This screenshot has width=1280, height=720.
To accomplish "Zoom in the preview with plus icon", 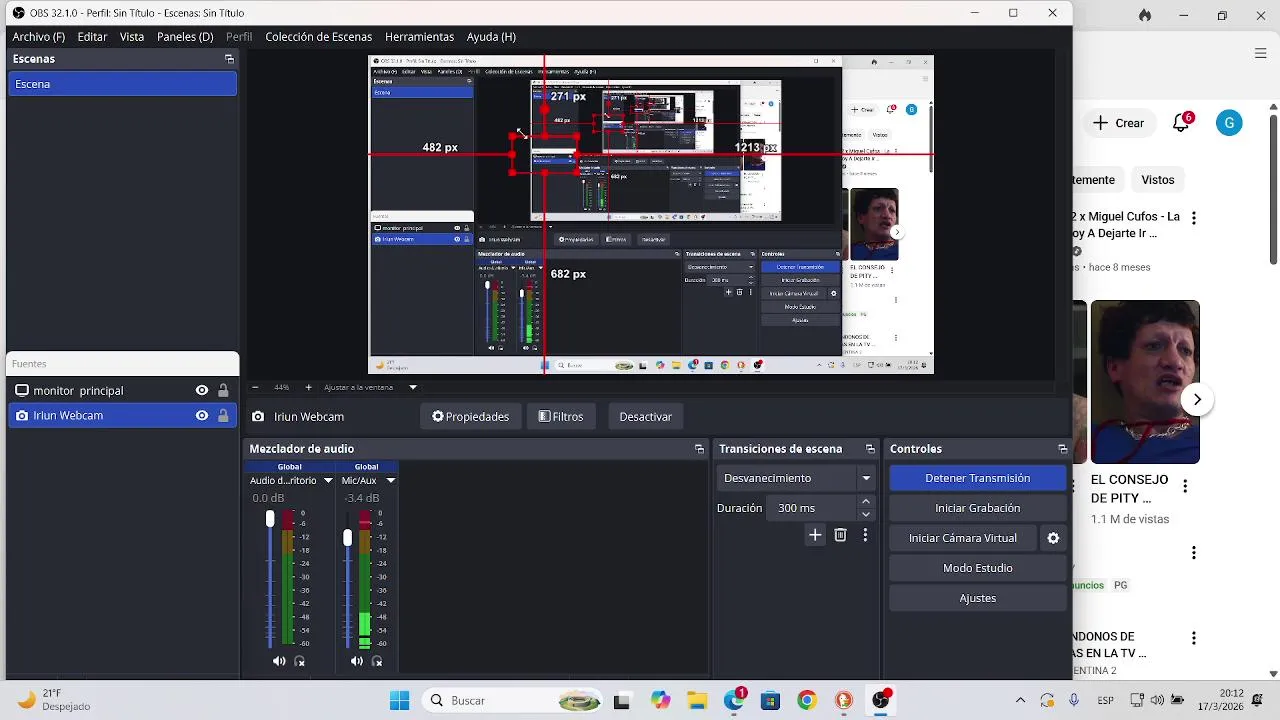I will click(x=308, y=387).
